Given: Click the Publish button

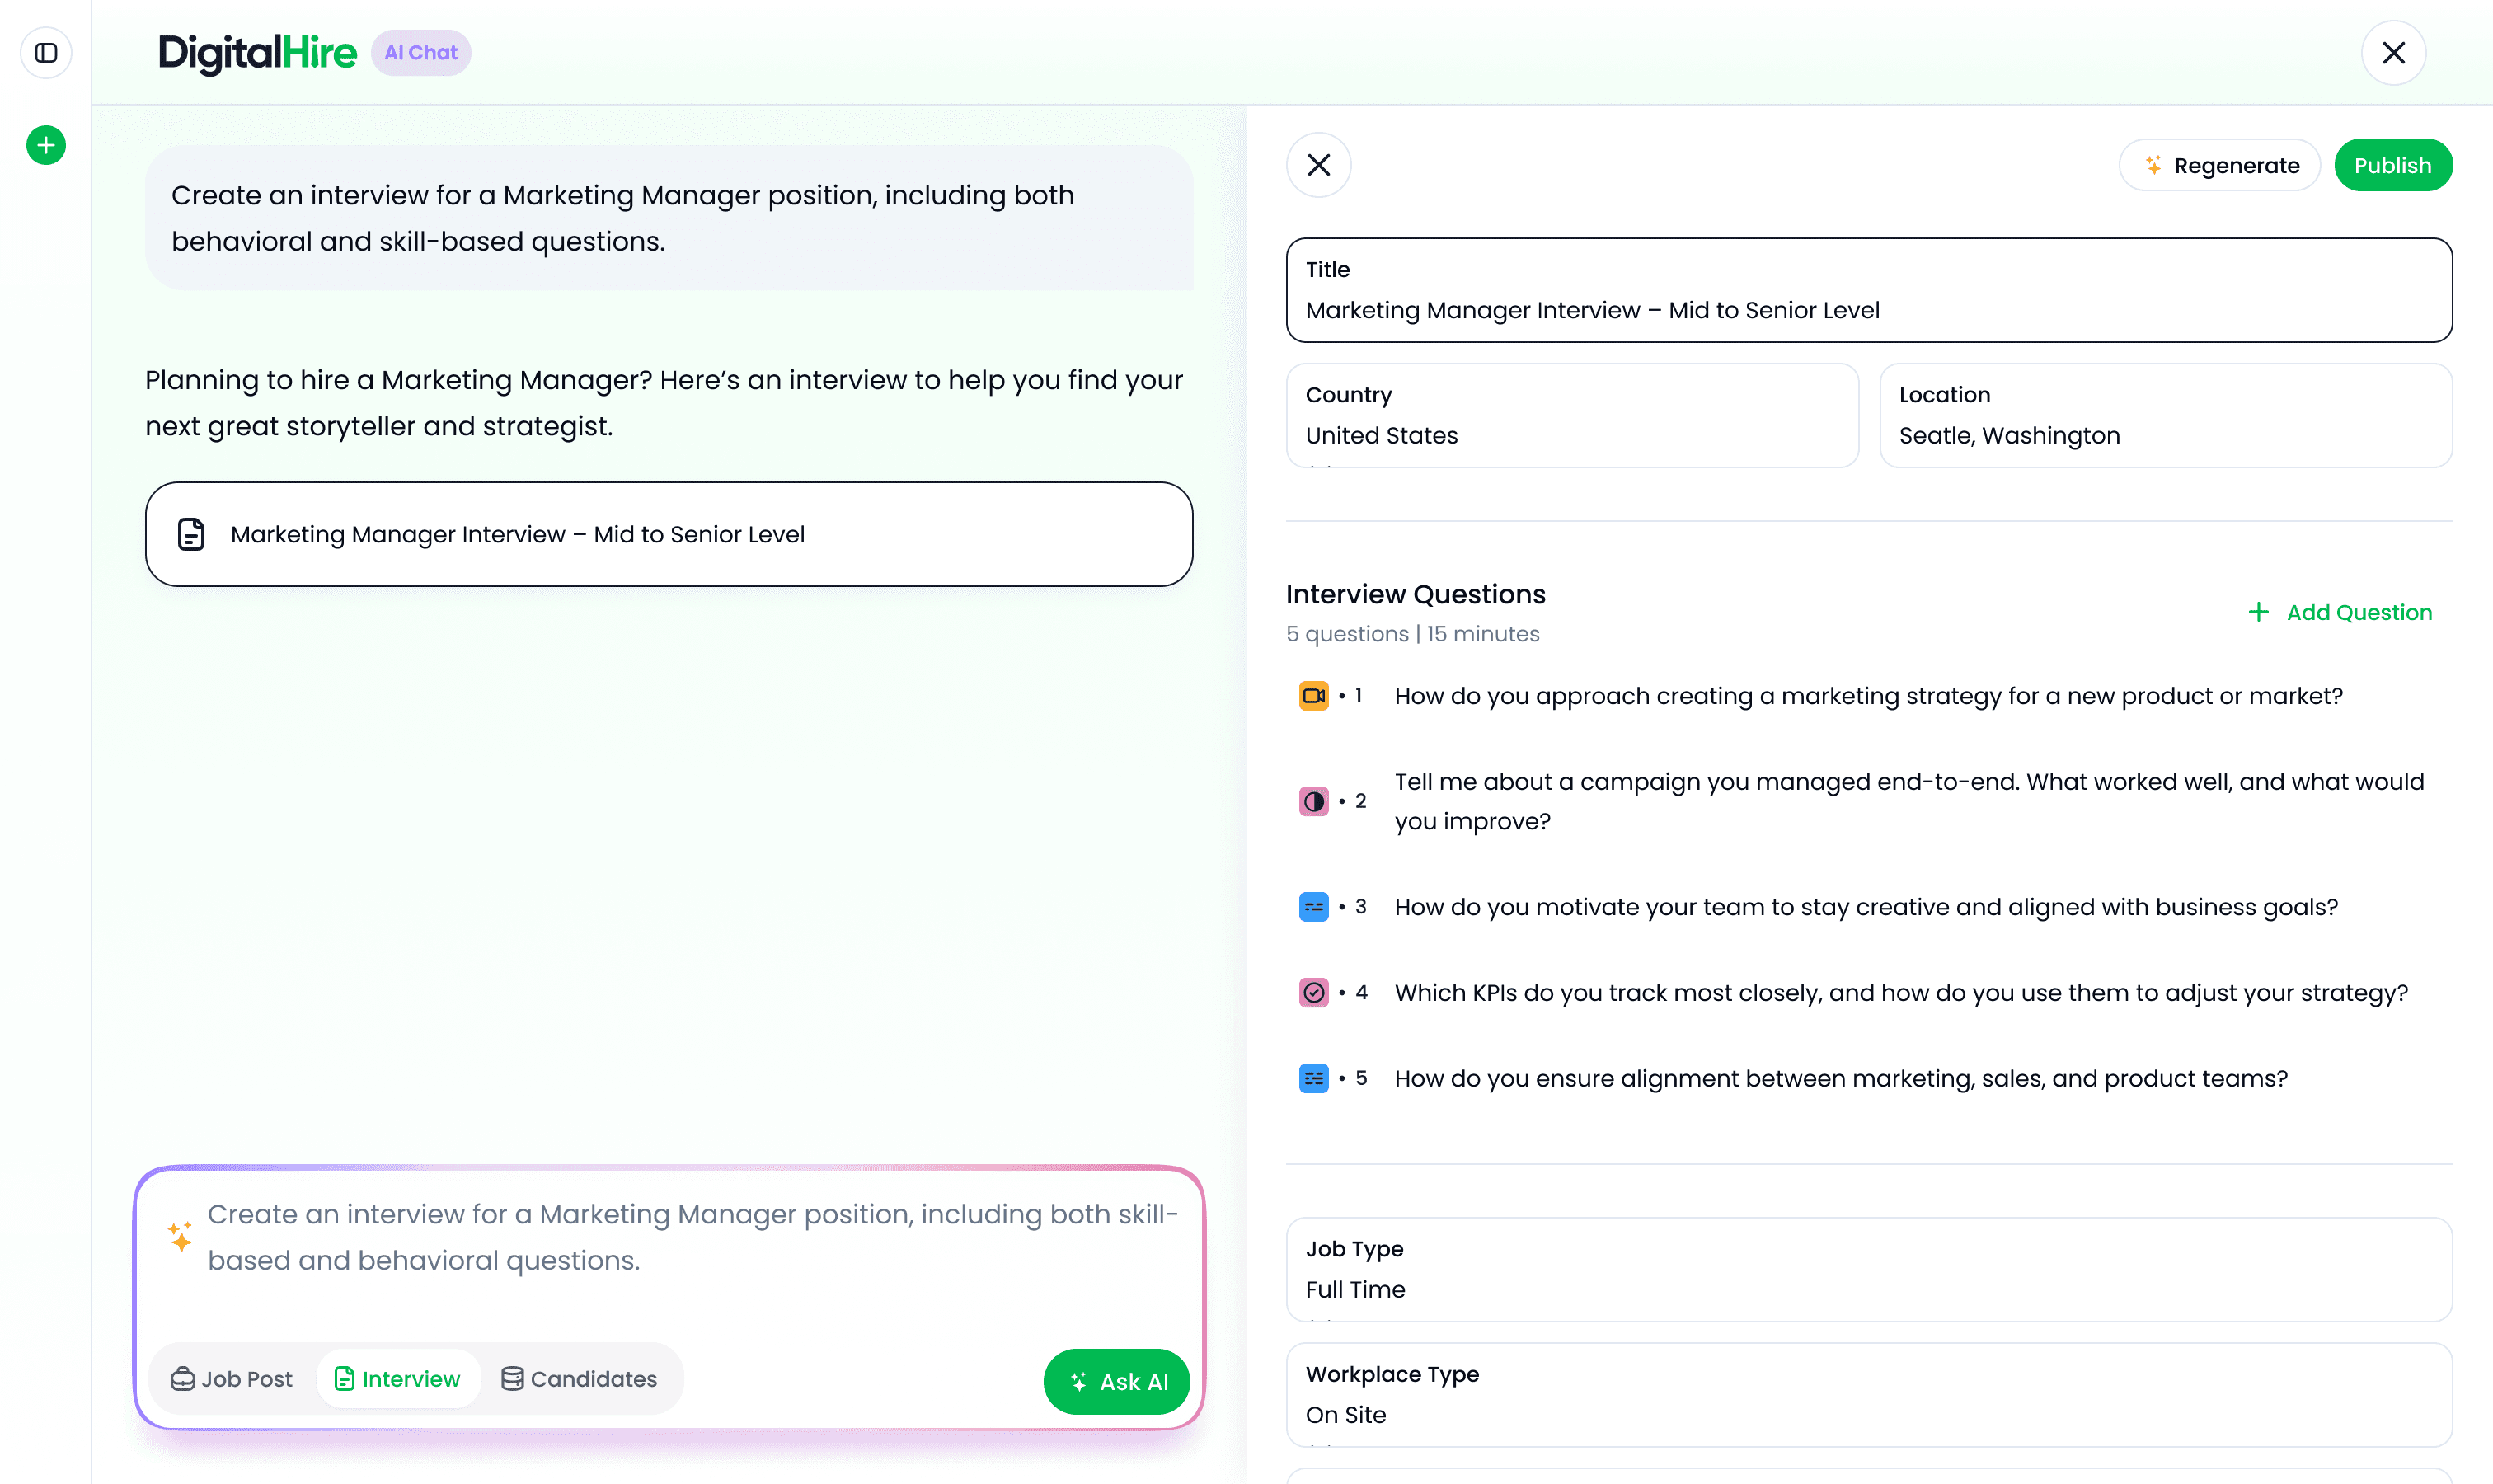Looking at the screenshot, I should point(2392,166).
